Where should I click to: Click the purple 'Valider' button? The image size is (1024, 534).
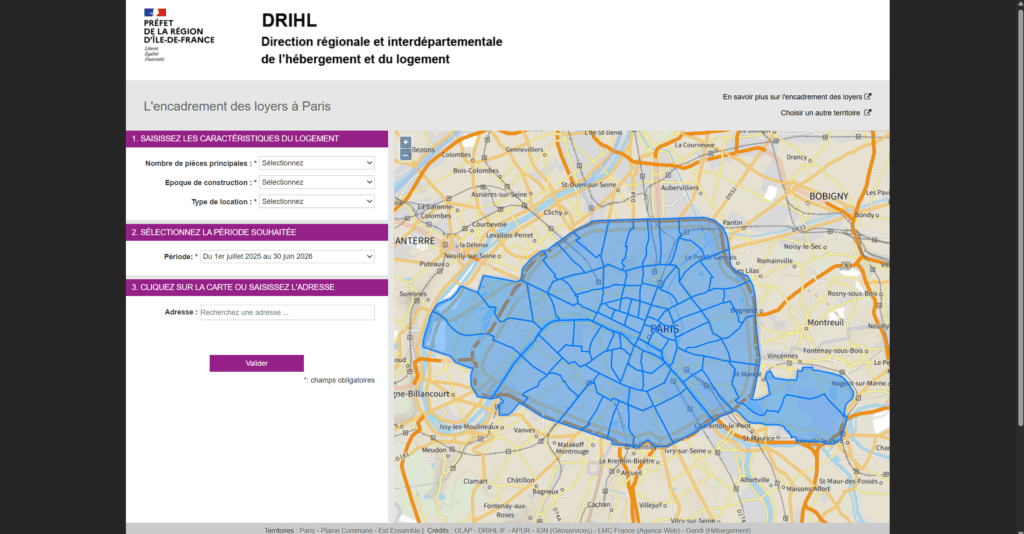tap(257, 363)
